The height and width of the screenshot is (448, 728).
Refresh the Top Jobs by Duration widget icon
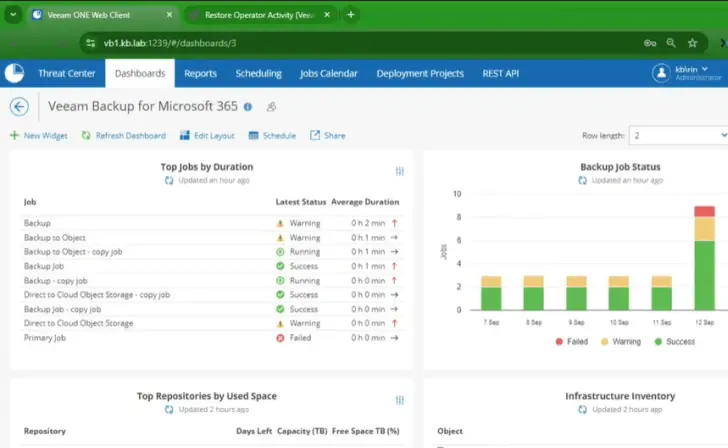pyautogui.click(x=169, y=181)
